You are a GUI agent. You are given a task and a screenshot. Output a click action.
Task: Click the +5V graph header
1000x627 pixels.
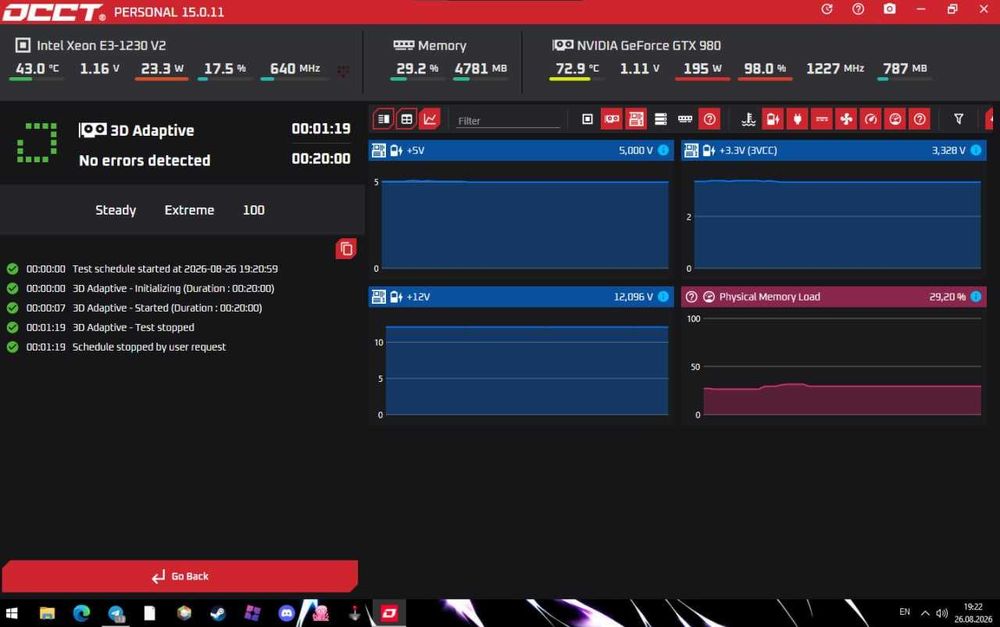(x=521, y=151)
